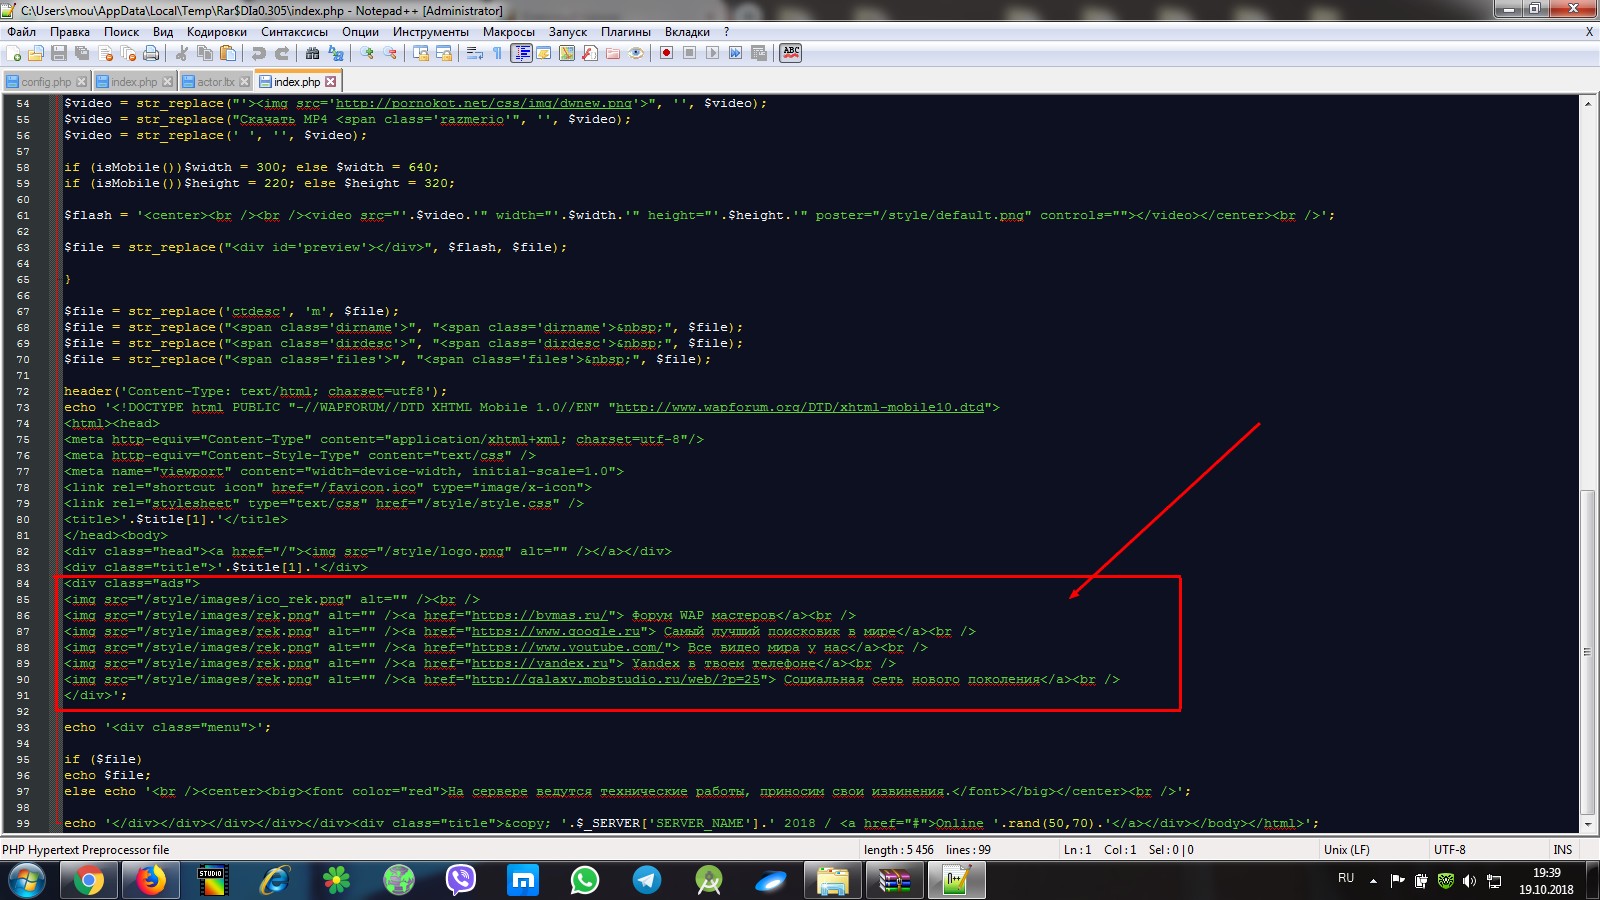The image size is (1600, 900).
Task: Close the active index.php tab
Action: [331, 82]
